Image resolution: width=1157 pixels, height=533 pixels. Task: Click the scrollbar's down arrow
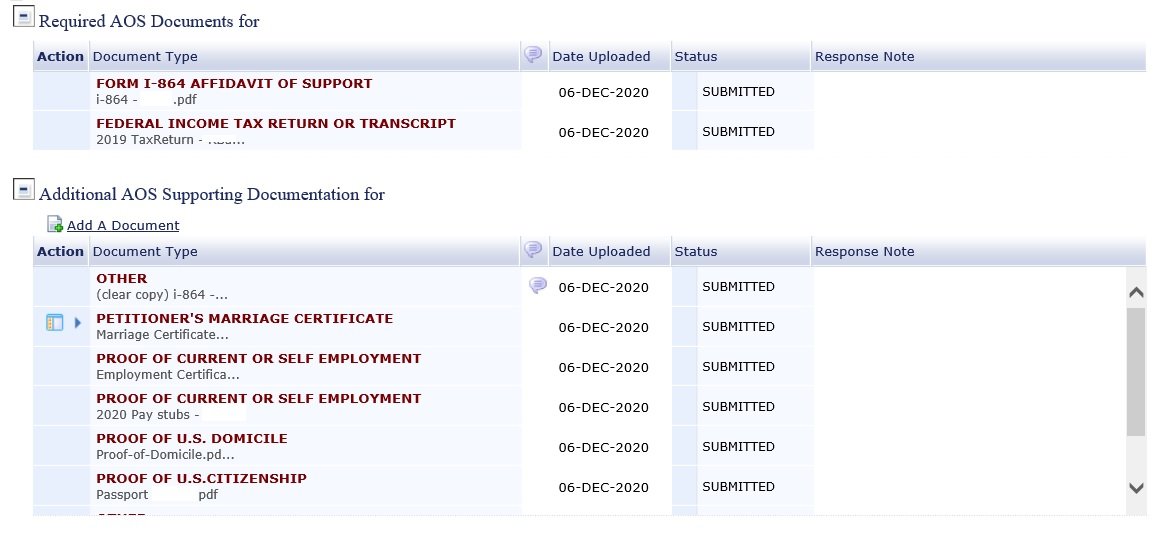[1136, 487]
